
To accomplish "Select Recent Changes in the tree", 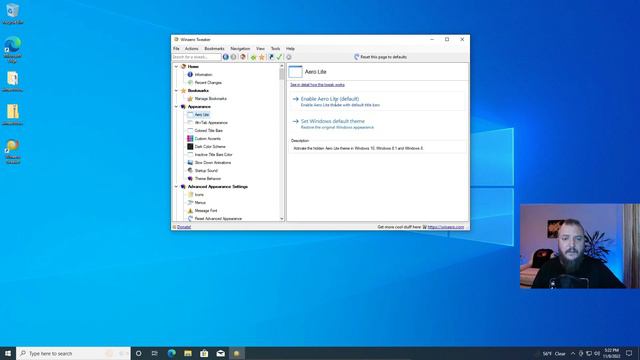I will (208, 82).
